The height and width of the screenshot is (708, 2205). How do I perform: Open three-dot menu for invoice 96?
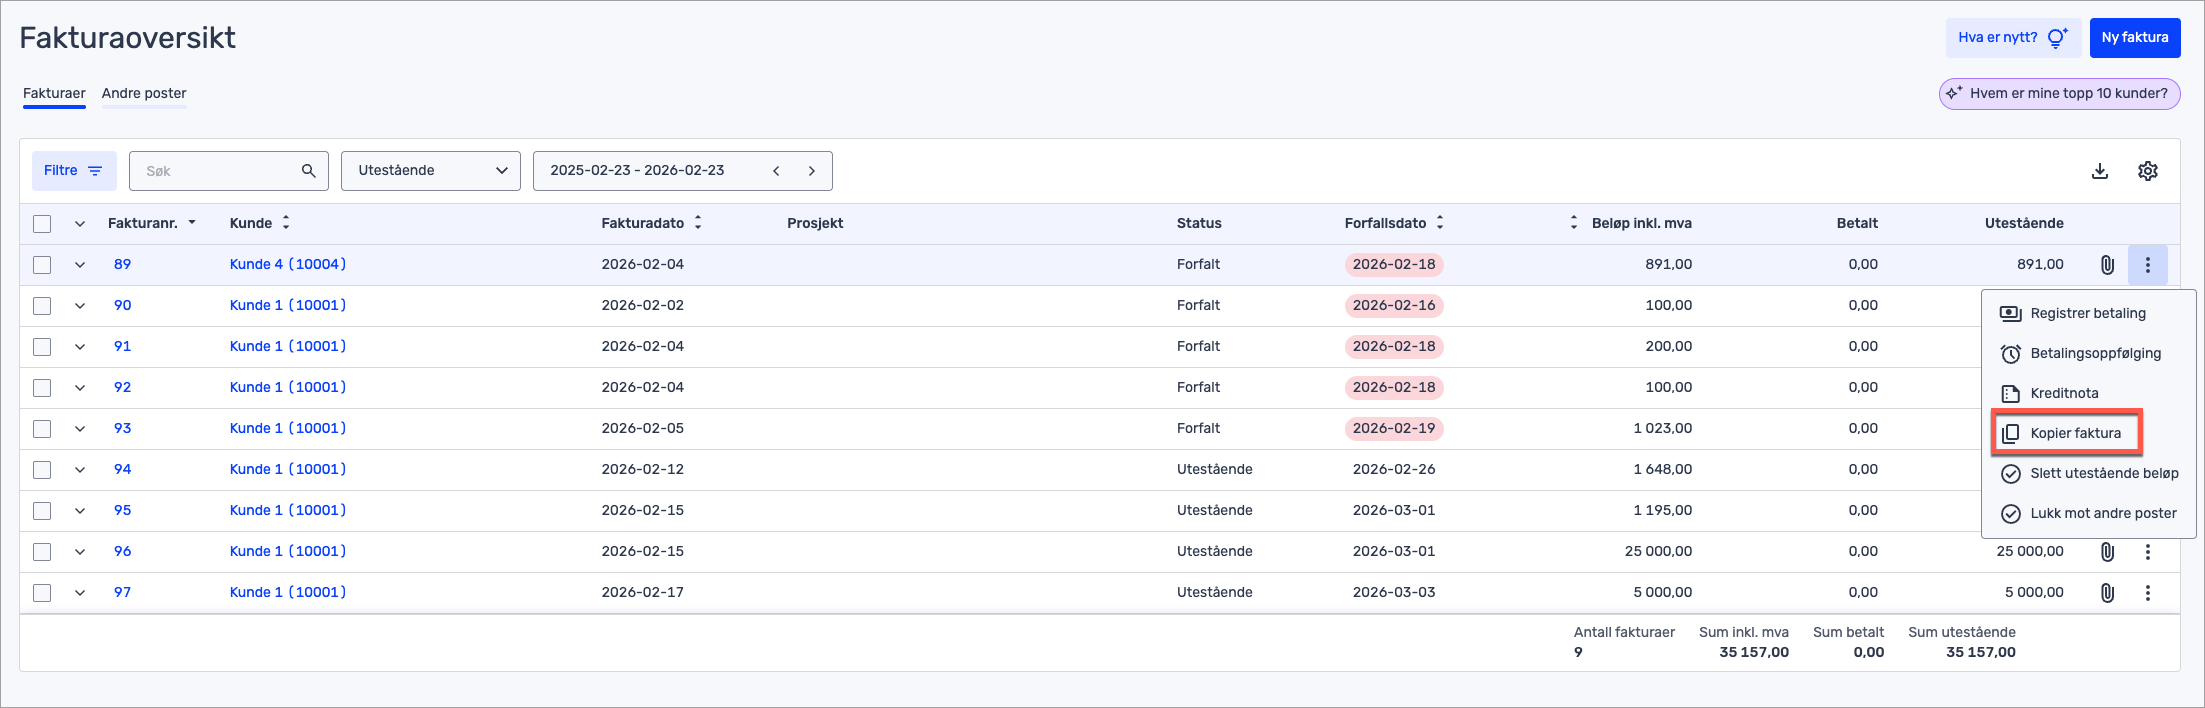coord(2147,552)
